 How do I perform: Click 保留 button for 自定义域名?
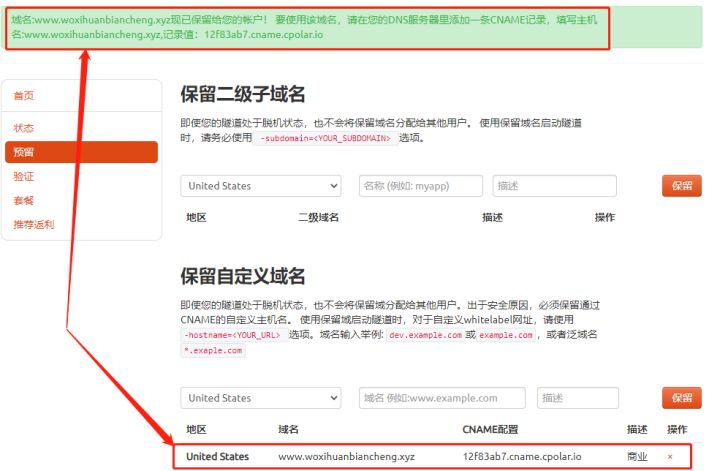point(682,398)
